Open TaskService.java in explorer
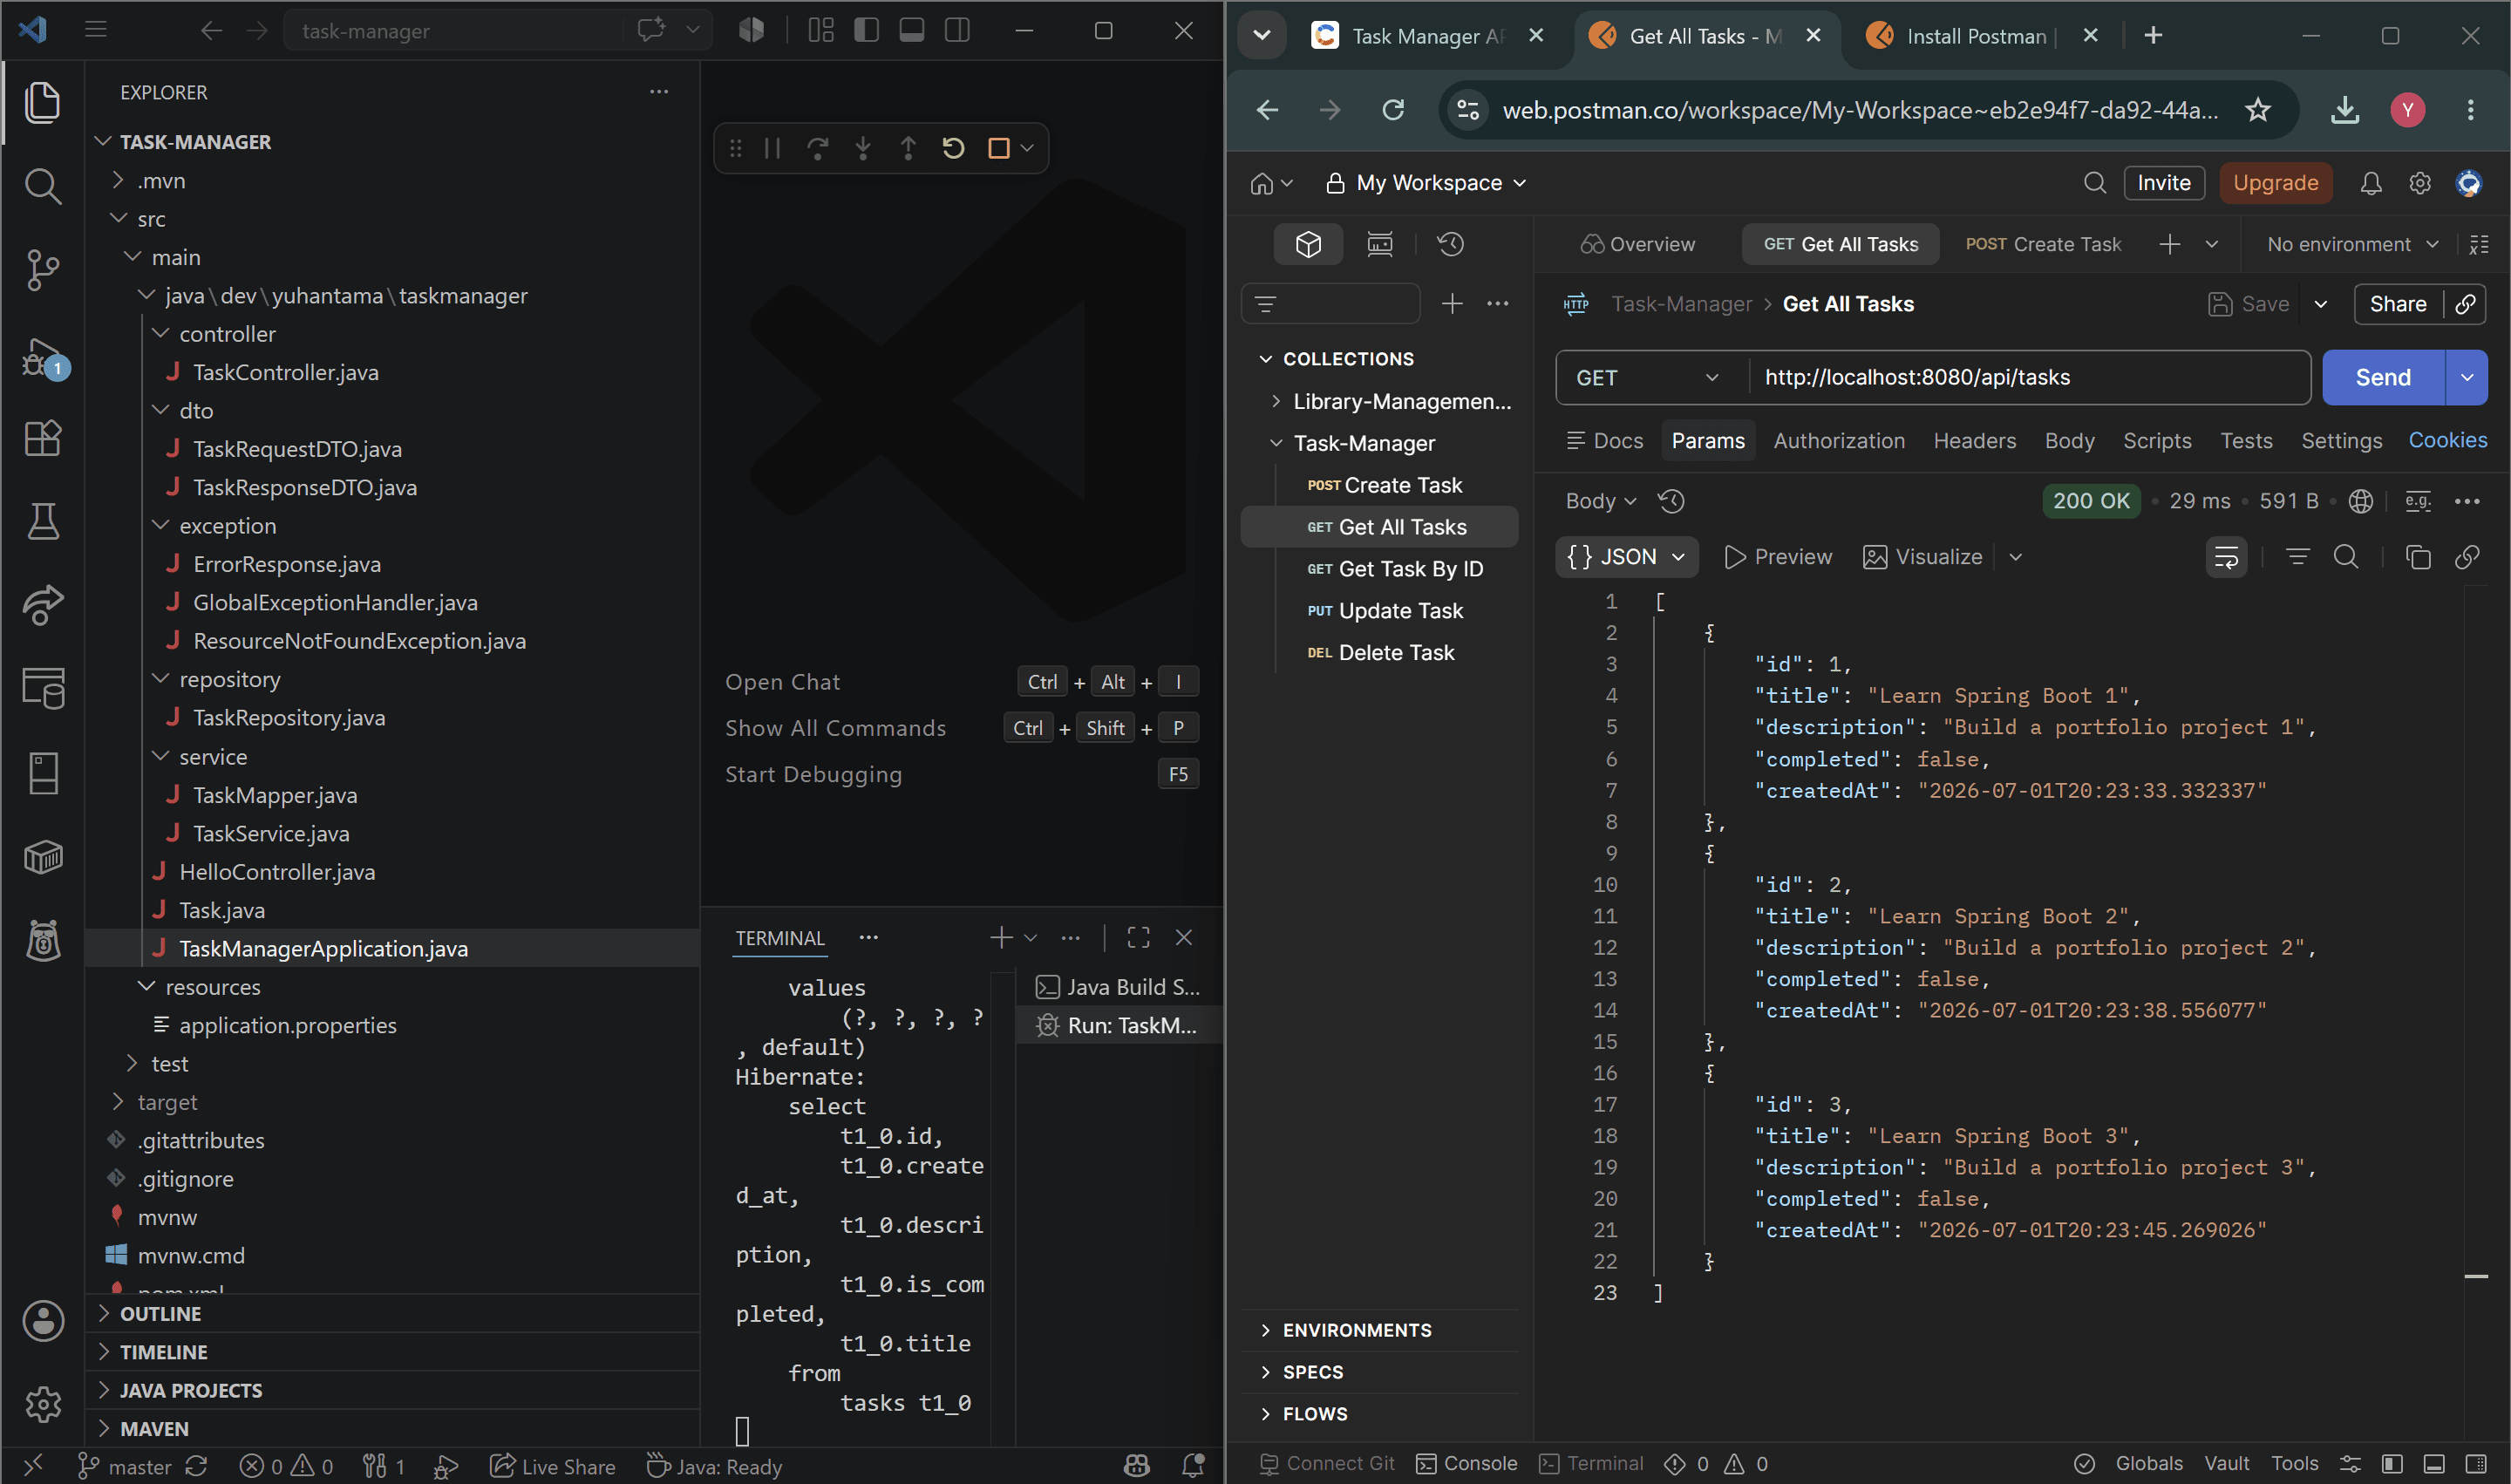The image size is (2511, 1484). 271,833
